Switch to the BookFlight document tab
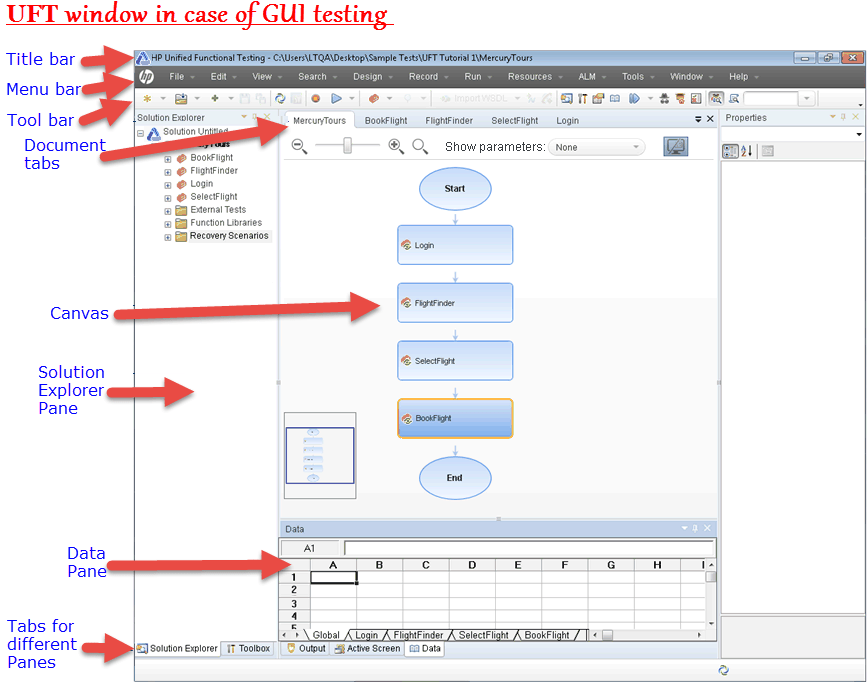Image resolution: width=868 pixels, height=683 pixels. pyautogui.click(x=387, y=120)
